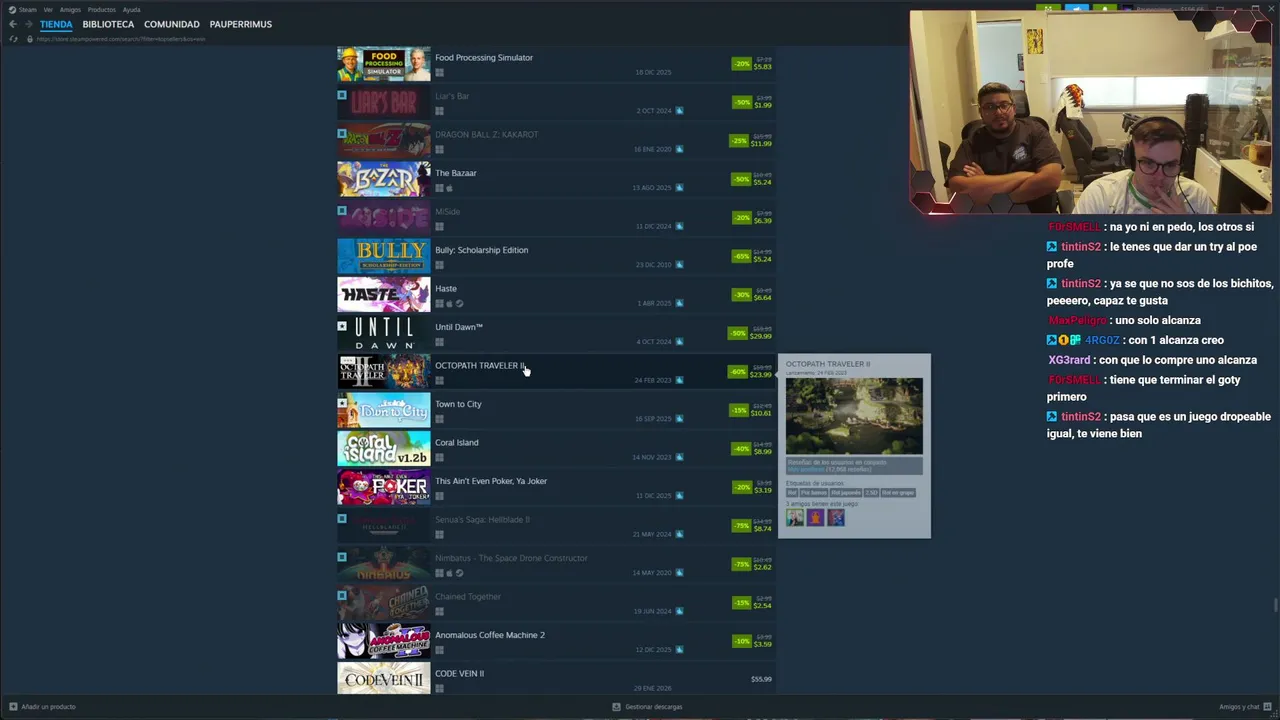Click the first friend avatar in hover popup
Image resolution: width=1280 pixels, height=720 pixels.
click(x=795, y=518)
